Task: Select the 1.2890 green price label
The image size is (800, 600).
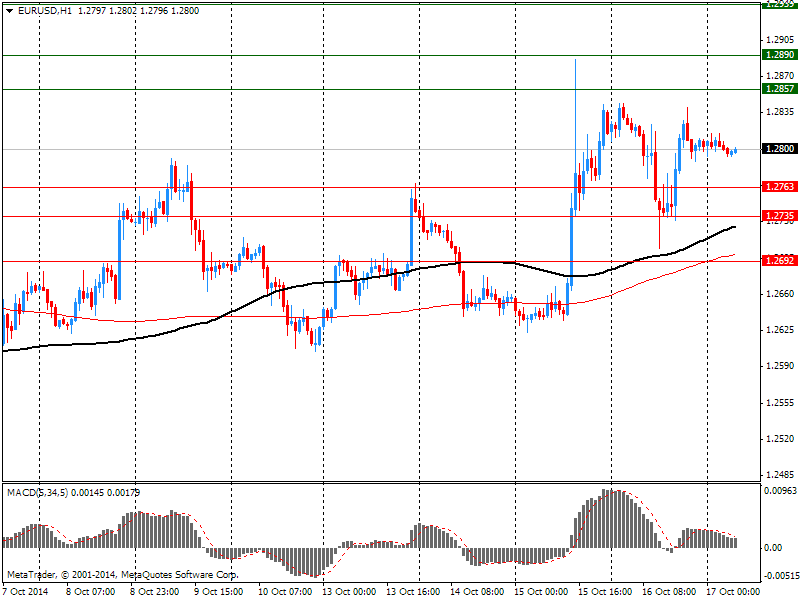Action: 779,55
